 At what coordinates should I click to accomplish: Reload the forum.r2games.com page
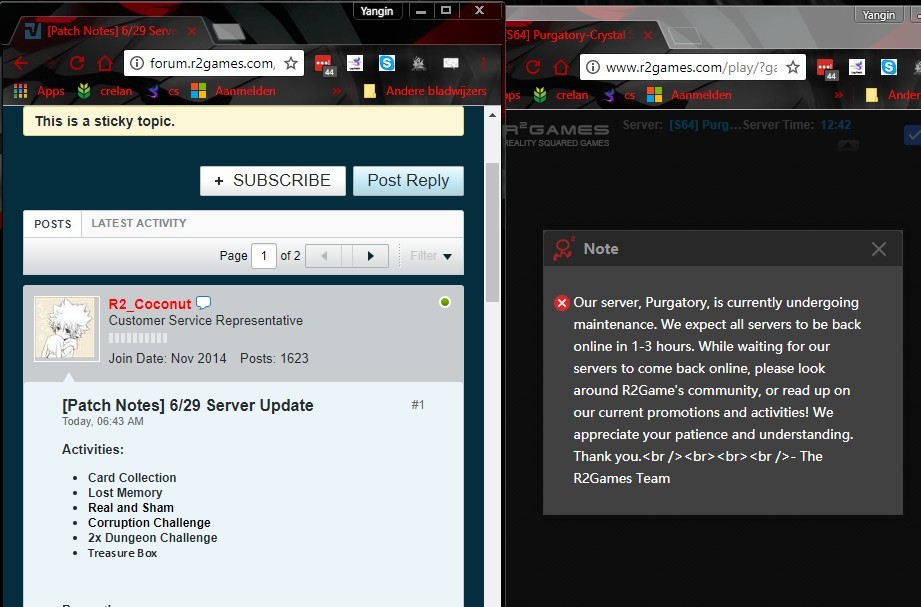(x=77, y=64)
